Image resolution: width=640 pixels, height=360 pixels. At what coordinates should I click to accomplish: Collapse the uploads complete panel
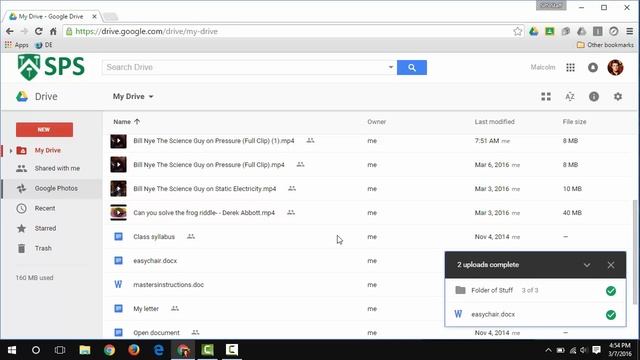(x=587, y=265)
